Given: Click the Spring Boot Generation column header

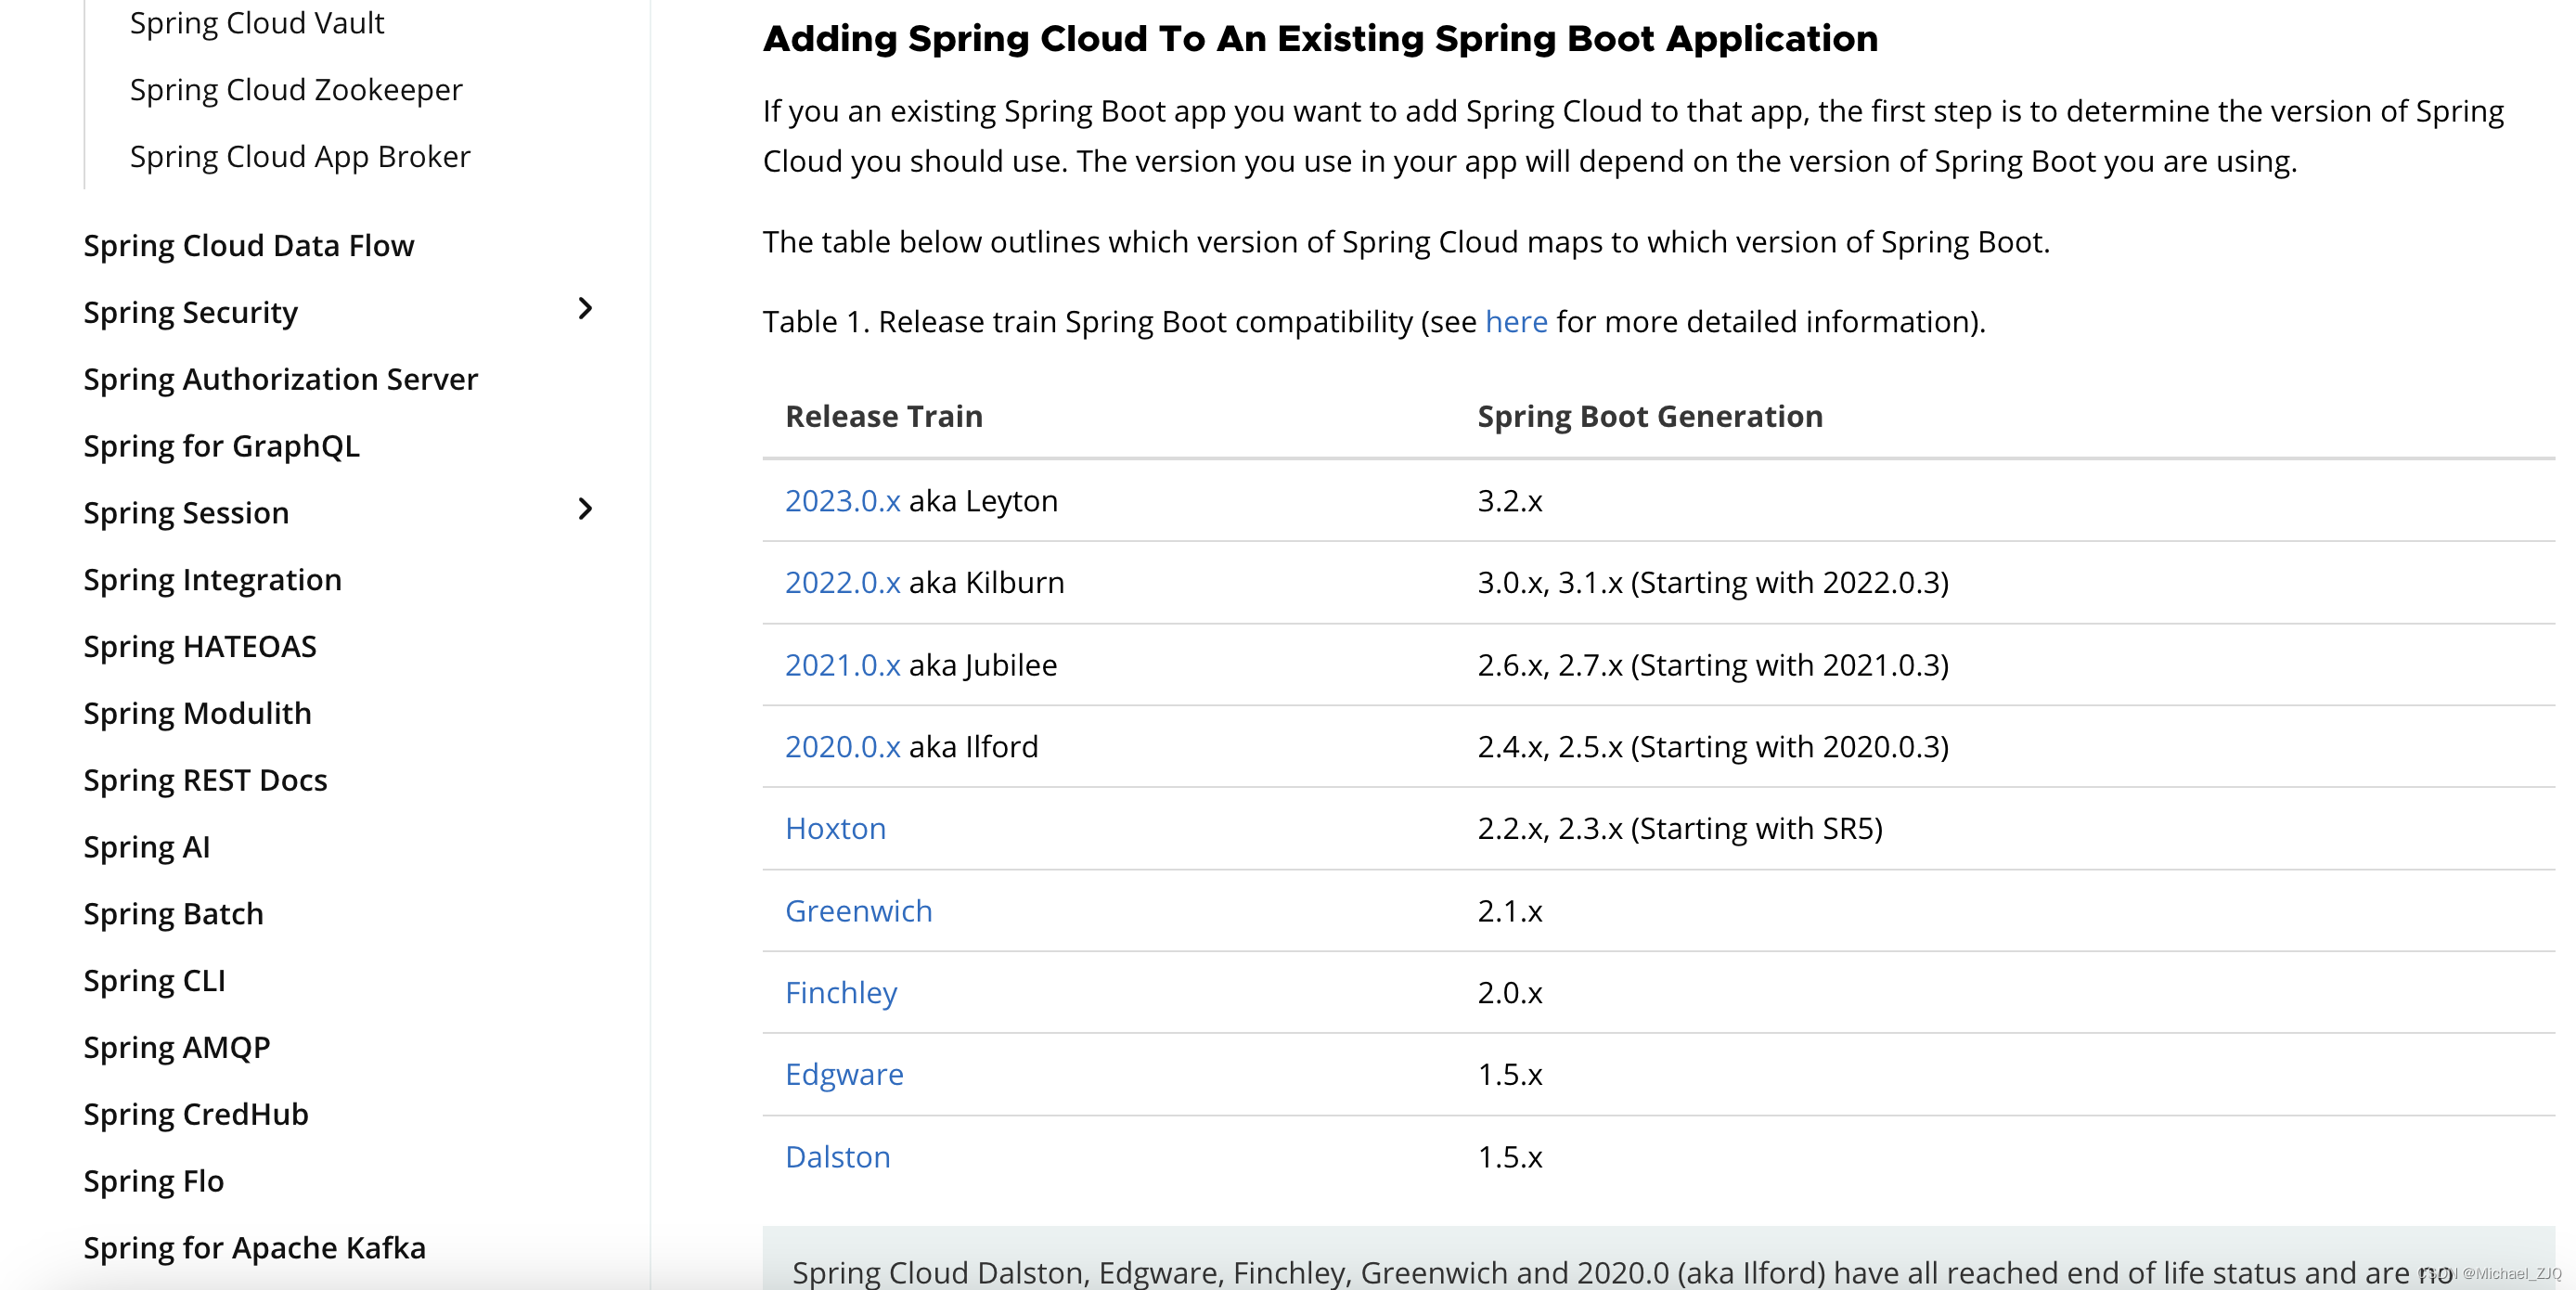Looking at the screenshot, I should pyautogui.click(x=1650, y=417).
